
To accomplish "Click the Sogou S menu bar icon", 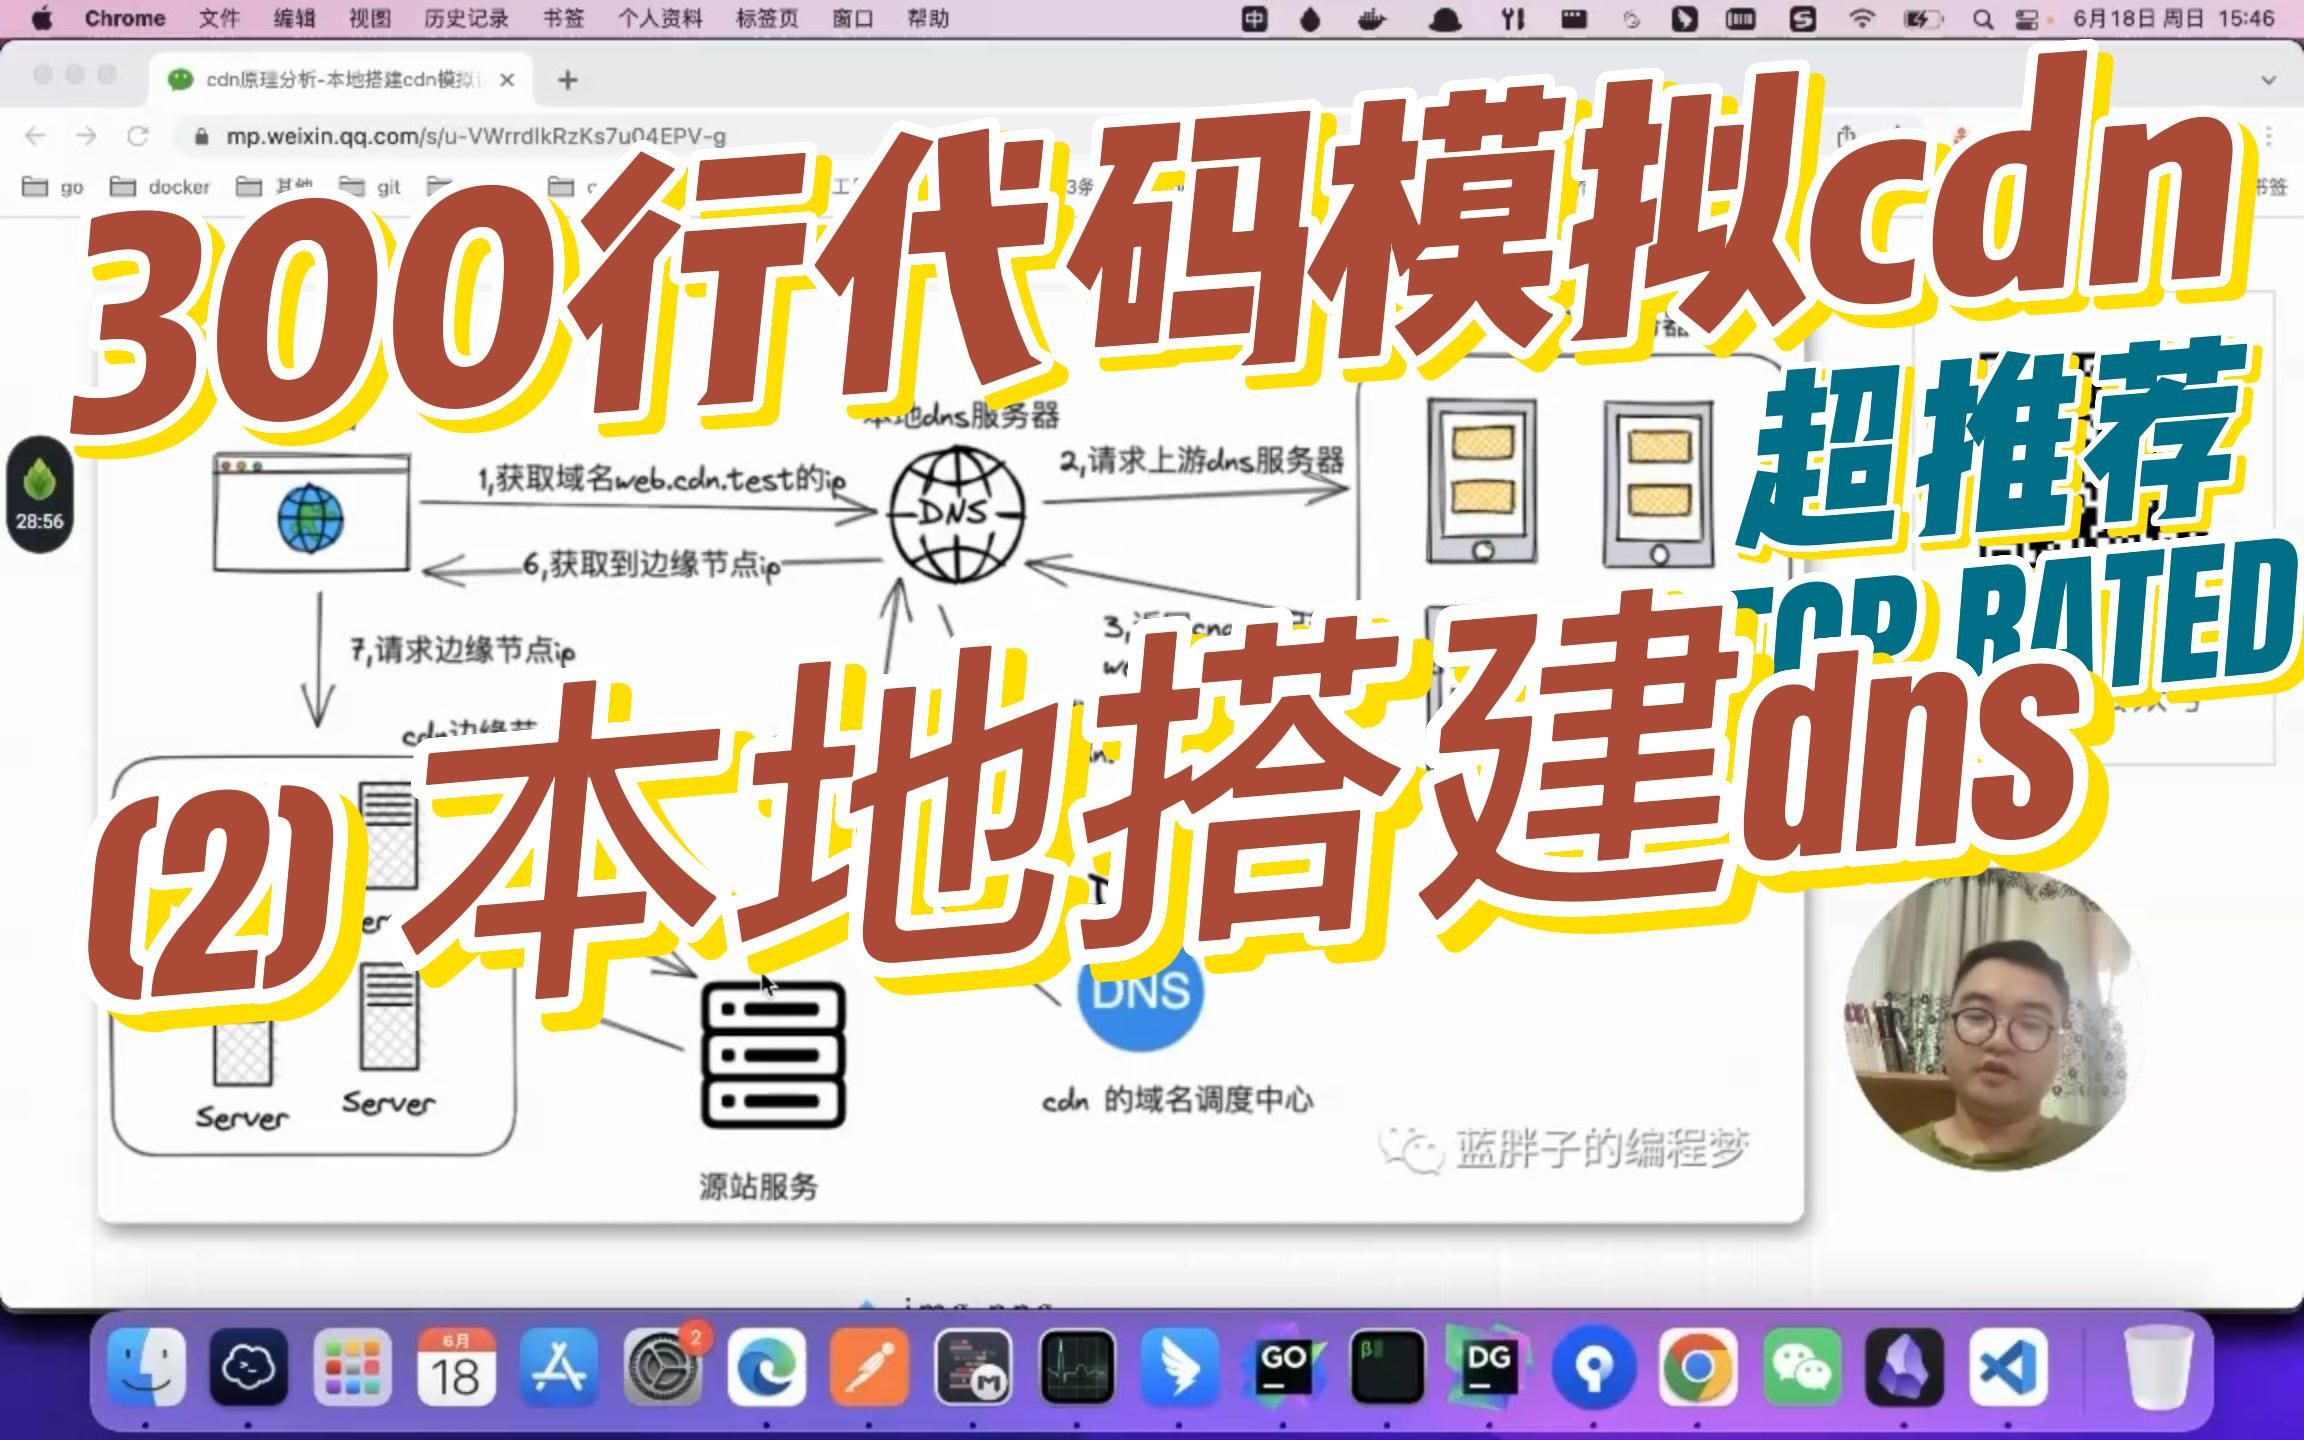I will pyautogui.click(x=1802, y=18).
